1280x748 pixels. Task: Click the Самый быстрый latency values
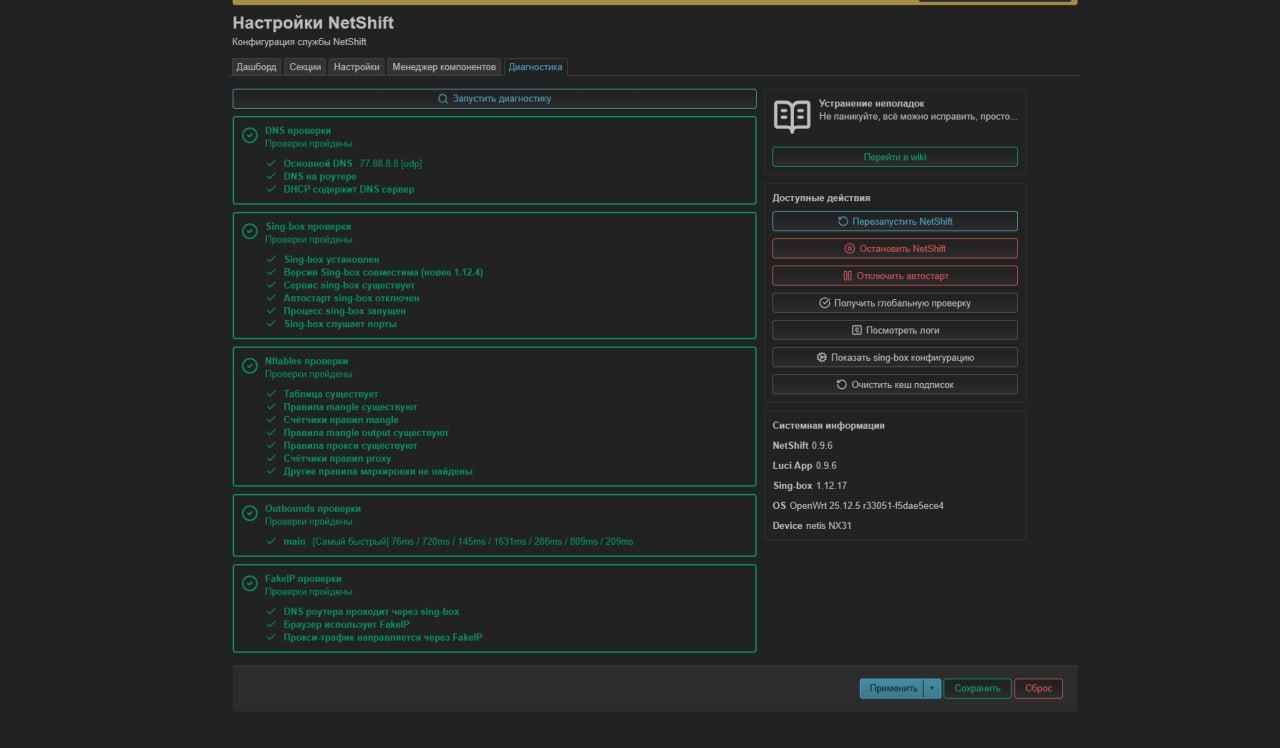point(473,542)
